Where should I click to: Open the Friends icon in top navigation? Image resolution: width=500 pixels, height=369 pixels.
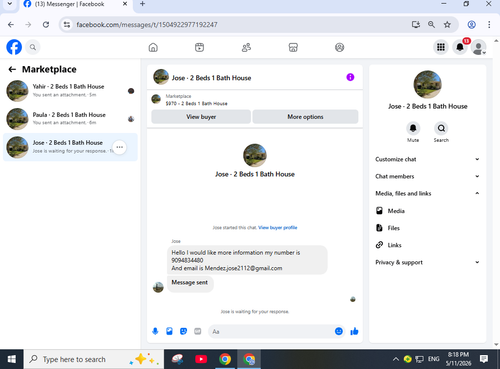click(x=246, y=47)
